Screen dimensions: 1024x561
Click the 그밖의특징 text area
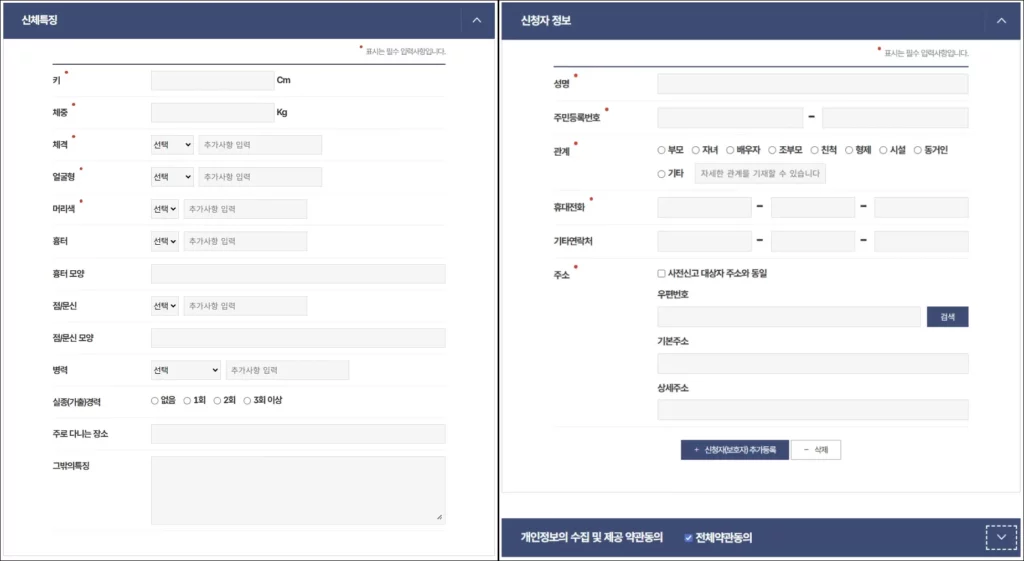click(x=298, y=490)
